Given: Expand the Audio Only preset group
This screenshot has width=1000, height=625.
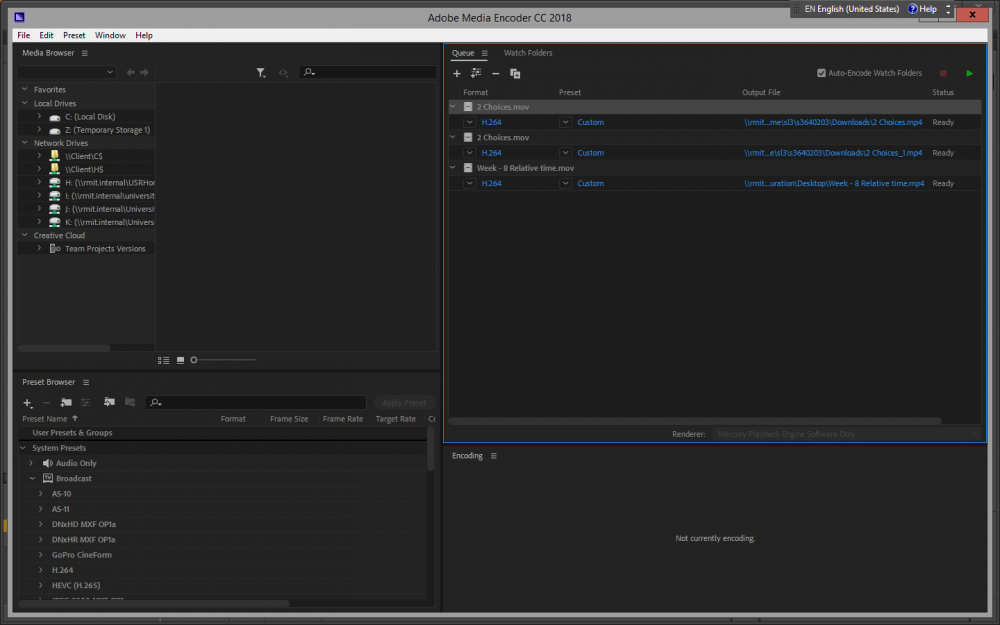Looking at the screenshot, I should click(31, 463).
